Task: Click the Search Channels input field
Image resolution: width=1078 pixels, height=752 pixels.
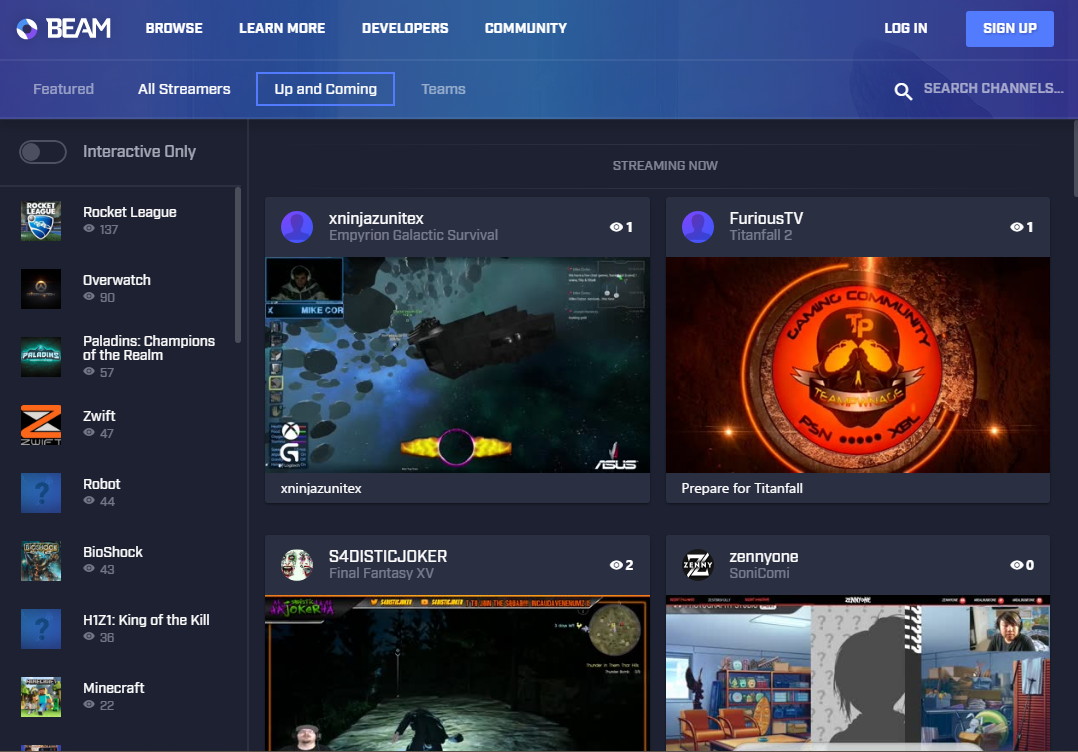Action: pos(993,89)
